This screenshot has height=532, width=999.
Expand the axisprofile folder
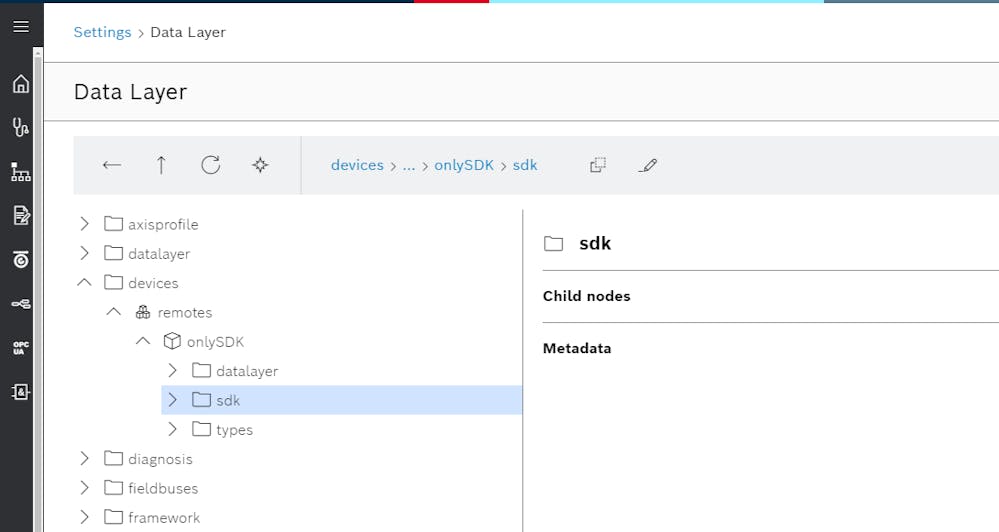(x=85, y=224)
